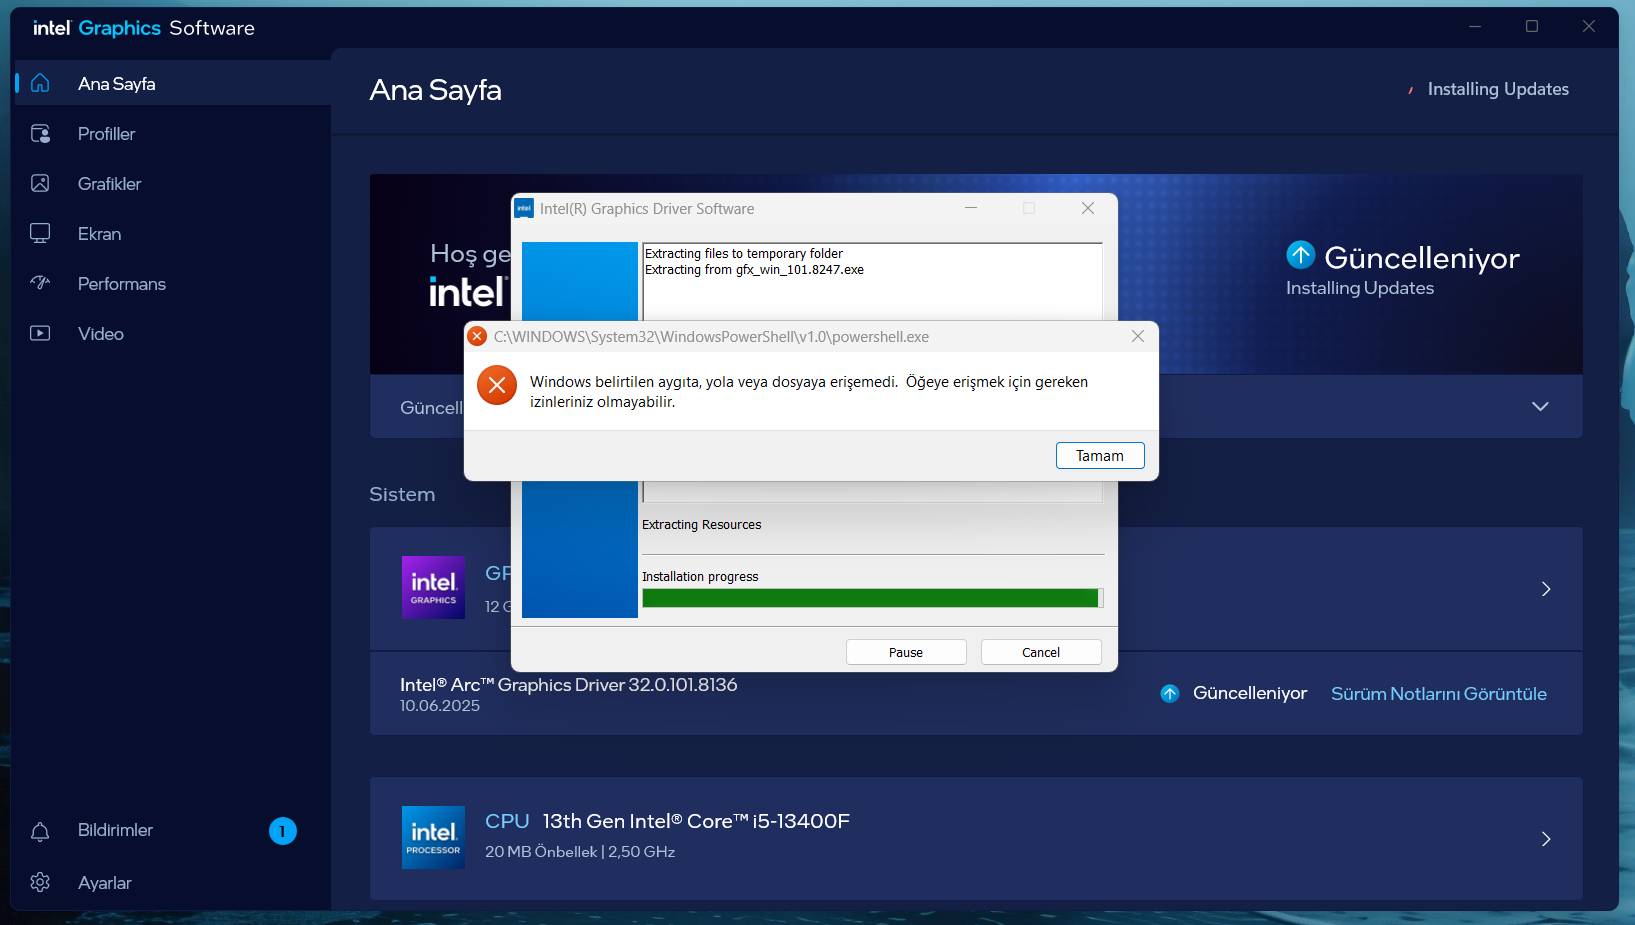Image resolution: width=1635 pixels, height=925 pixels.
Task: Click the red error icon in dialog
Action: pyautogui.click(x=497, y=385)
